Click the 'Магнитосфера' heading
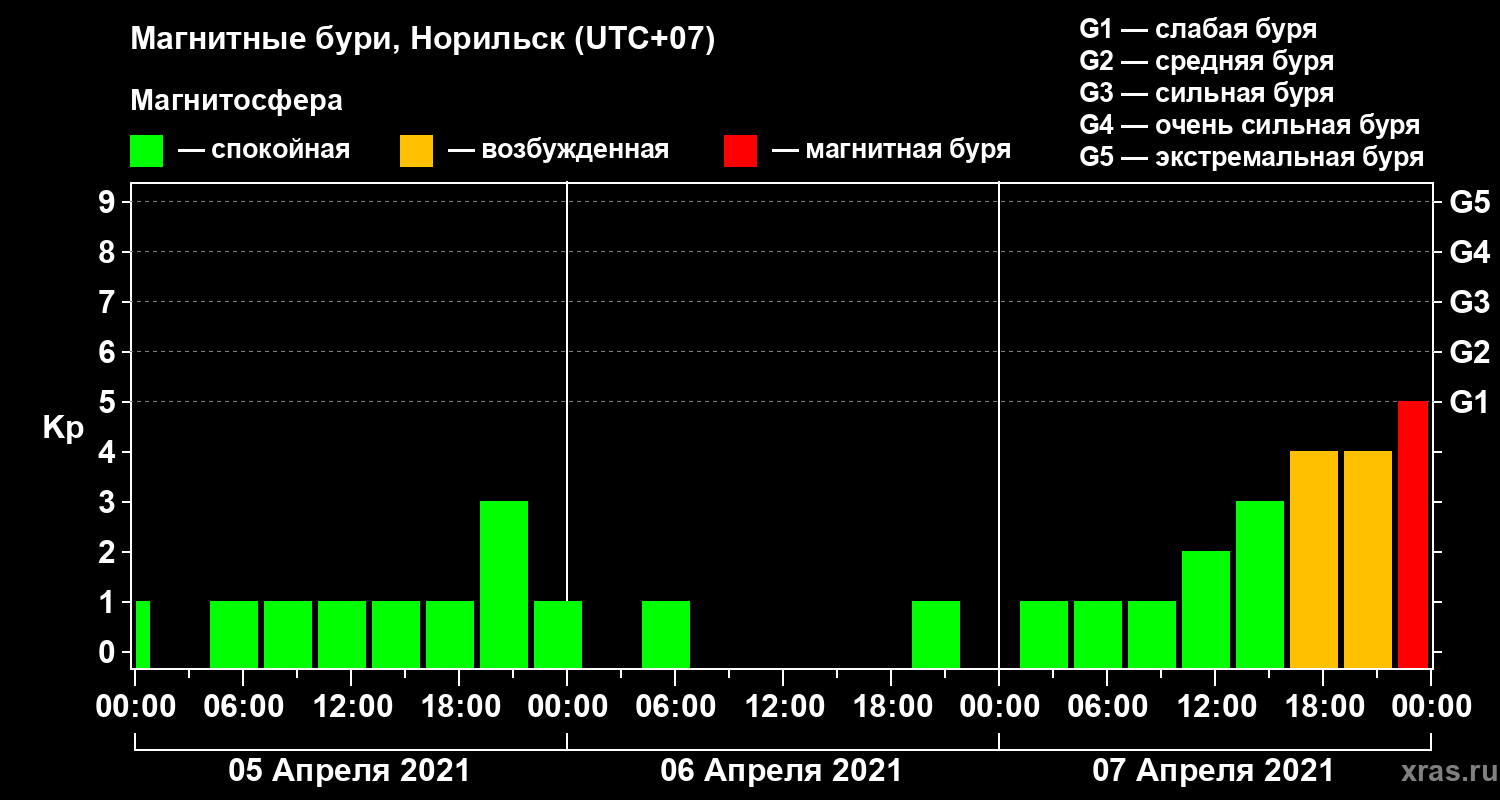The height and width of the screenshot is (800, 1500). (x=237, y=101)
